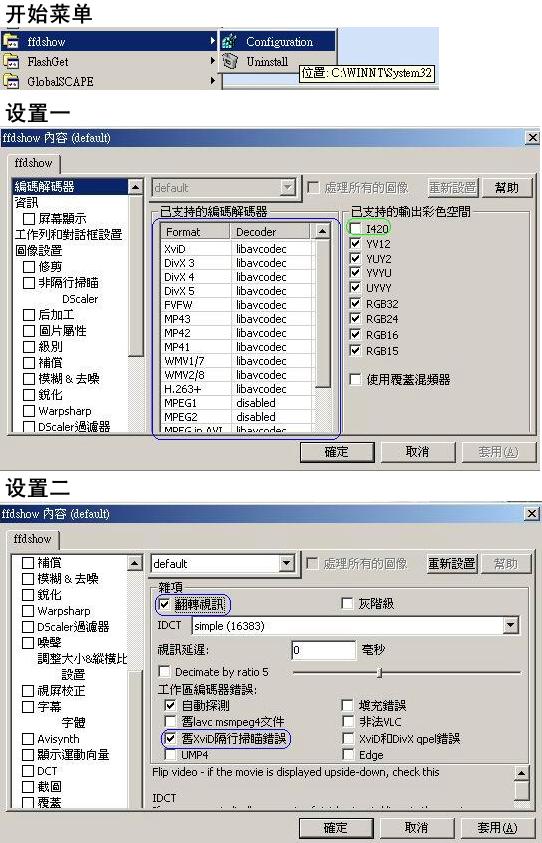Click 取消 in the lower dialog
The image size is (542, 843).
(417, 827)
